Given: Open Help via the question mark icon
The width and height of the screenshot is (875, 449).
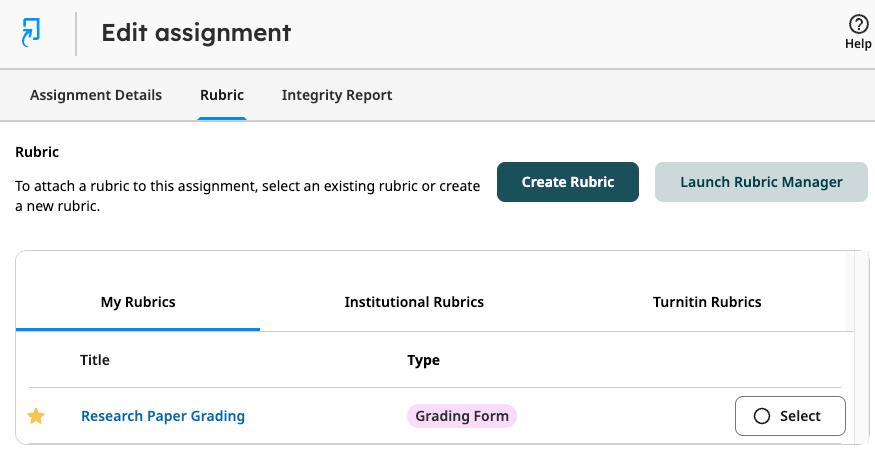Looking at the screenshot, I should tap(858, 24).
